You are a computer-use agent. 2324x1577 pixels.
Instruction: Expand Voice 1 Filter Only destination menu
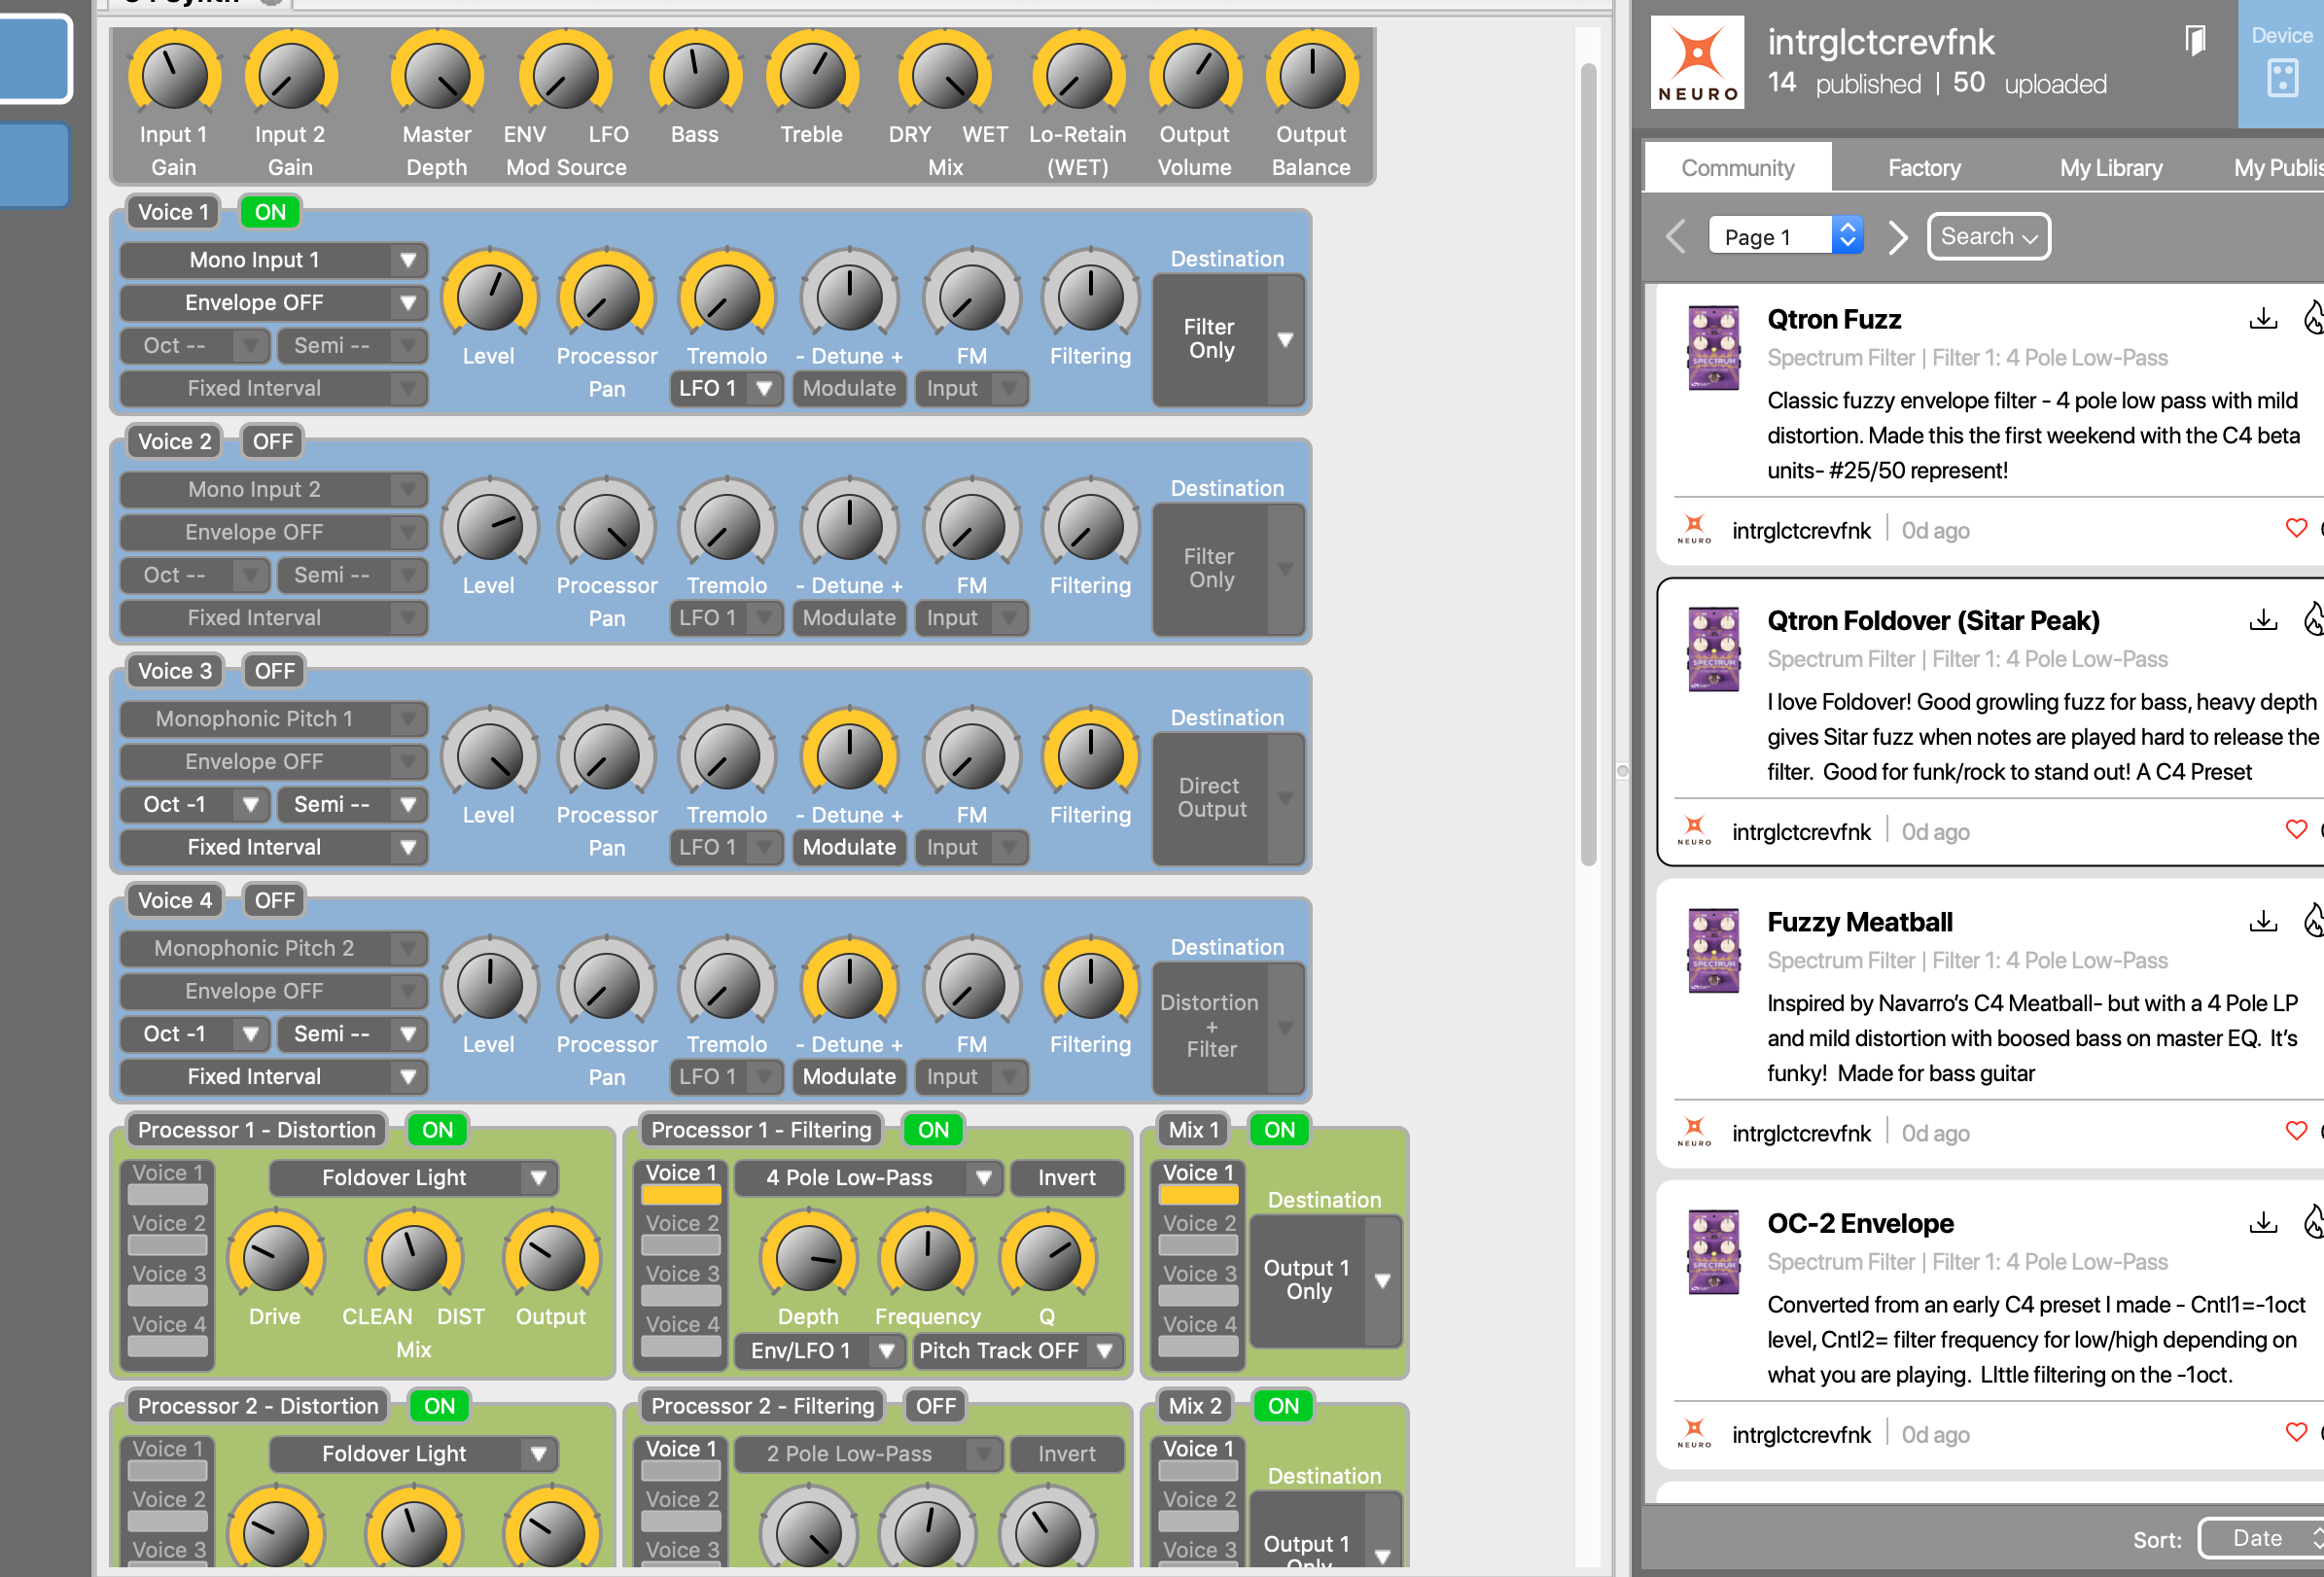(1228, 339)
